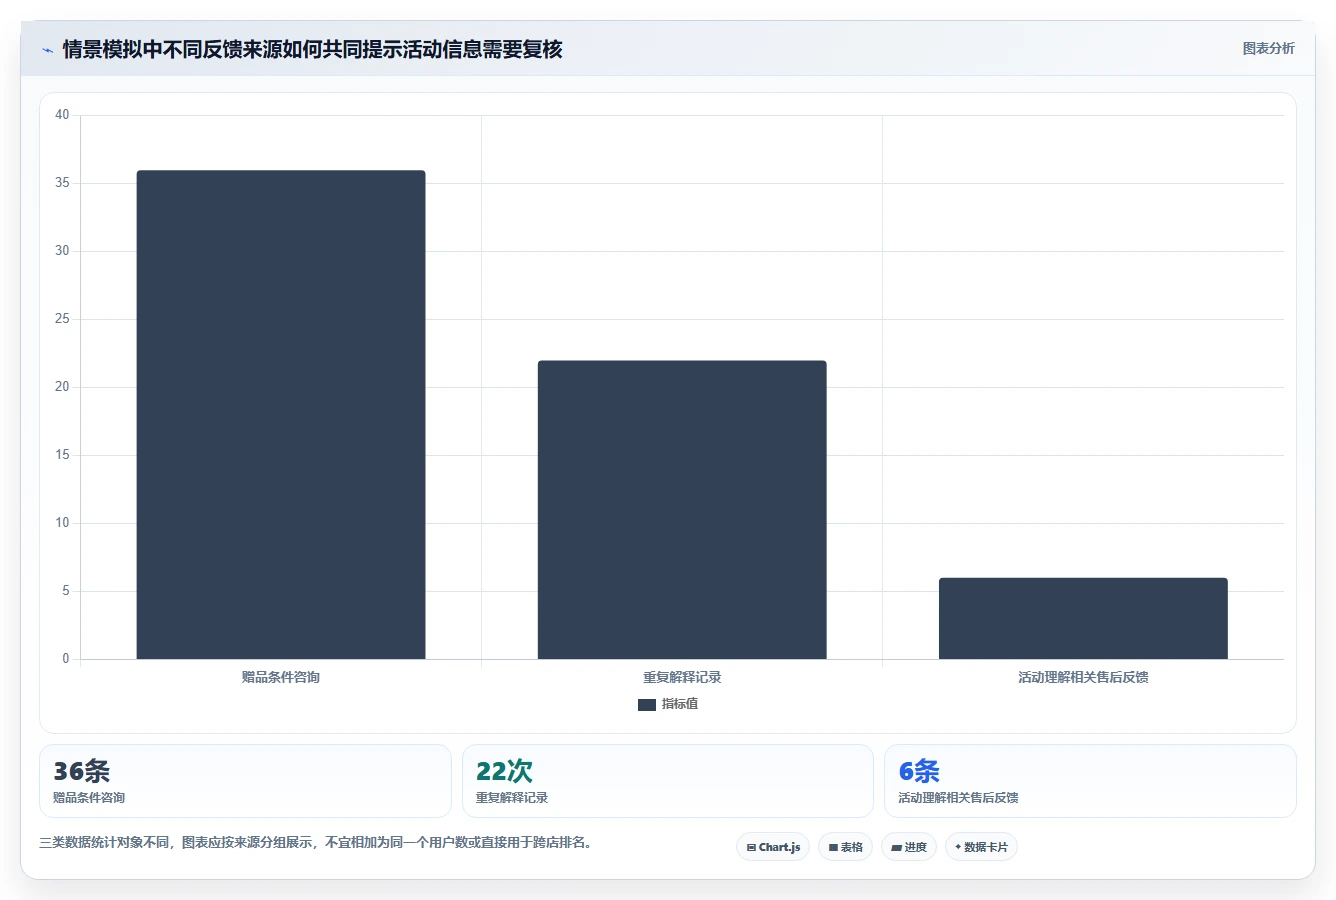Select the Chart.js chip

773,847
